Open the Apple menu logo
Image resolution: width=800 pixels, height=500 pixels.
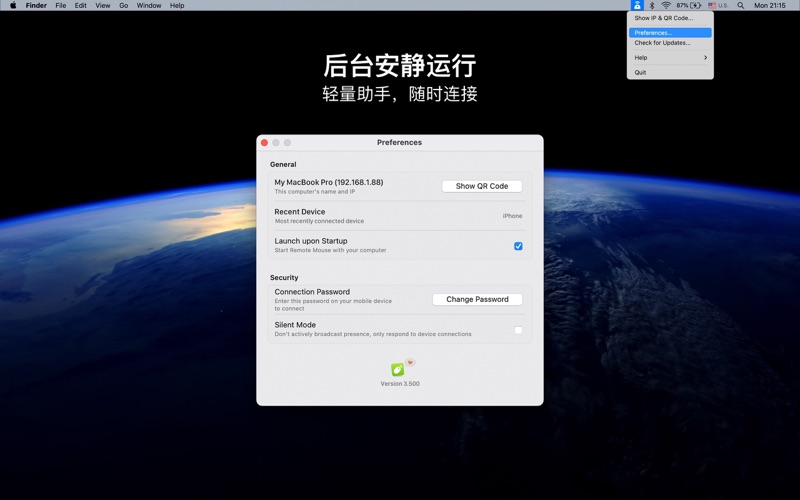click(x=13, y=6)
